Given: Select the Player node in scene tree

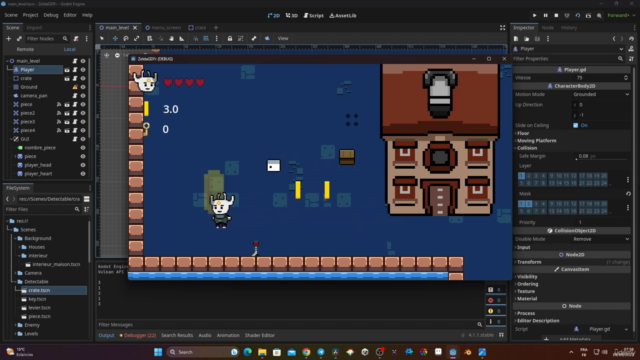Looking at the screenshot, I should (x=27, y=70).
